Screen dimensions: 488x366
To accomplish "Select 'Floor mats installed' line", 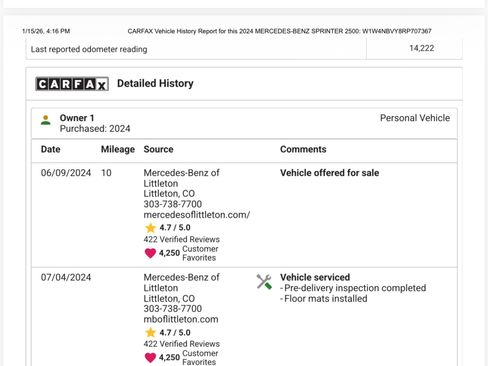I will pyautogui.click(x=324, y=299).
